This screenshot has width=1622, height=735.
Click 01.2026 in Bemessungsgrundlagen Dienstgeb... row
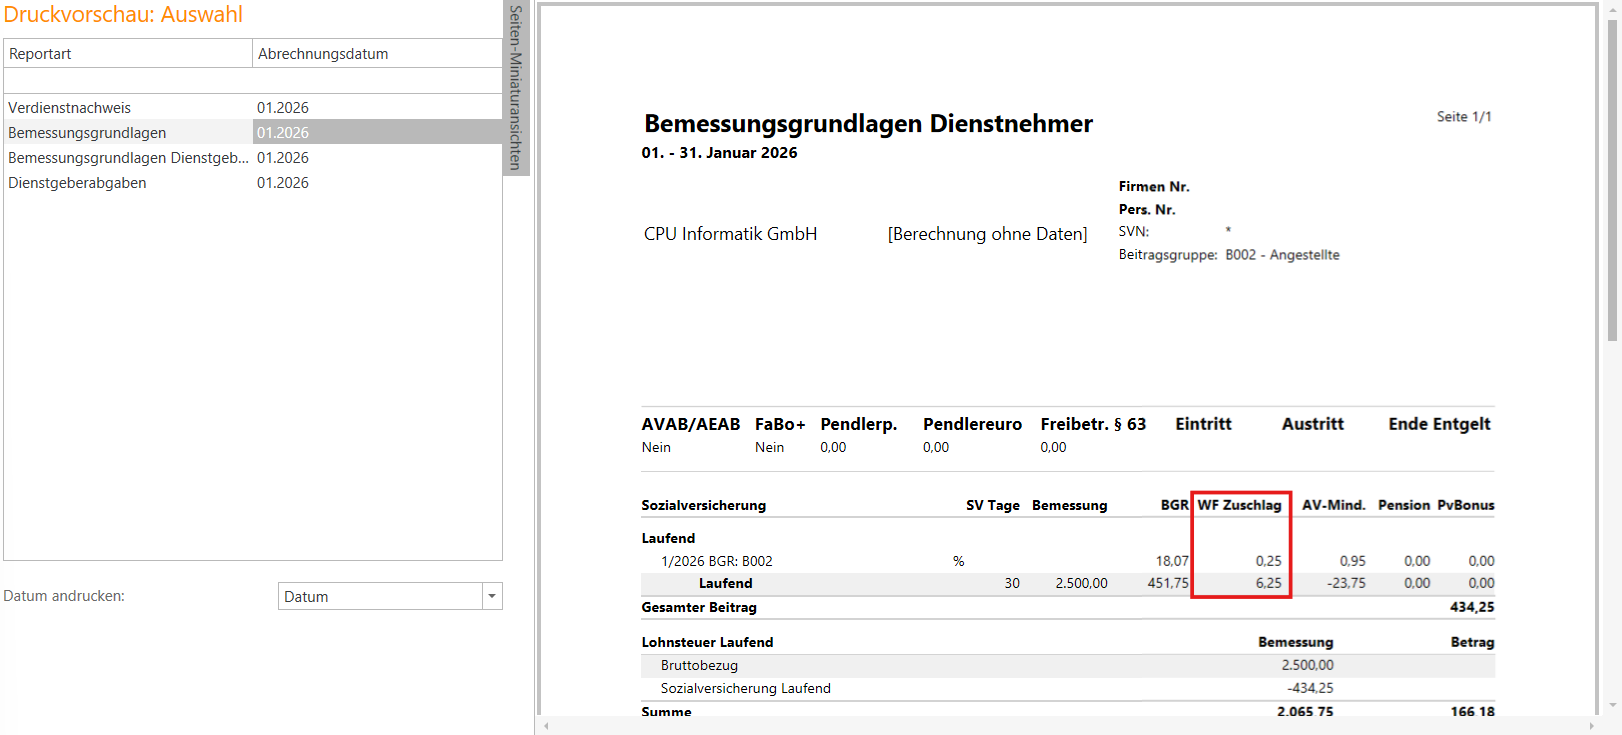283,157
